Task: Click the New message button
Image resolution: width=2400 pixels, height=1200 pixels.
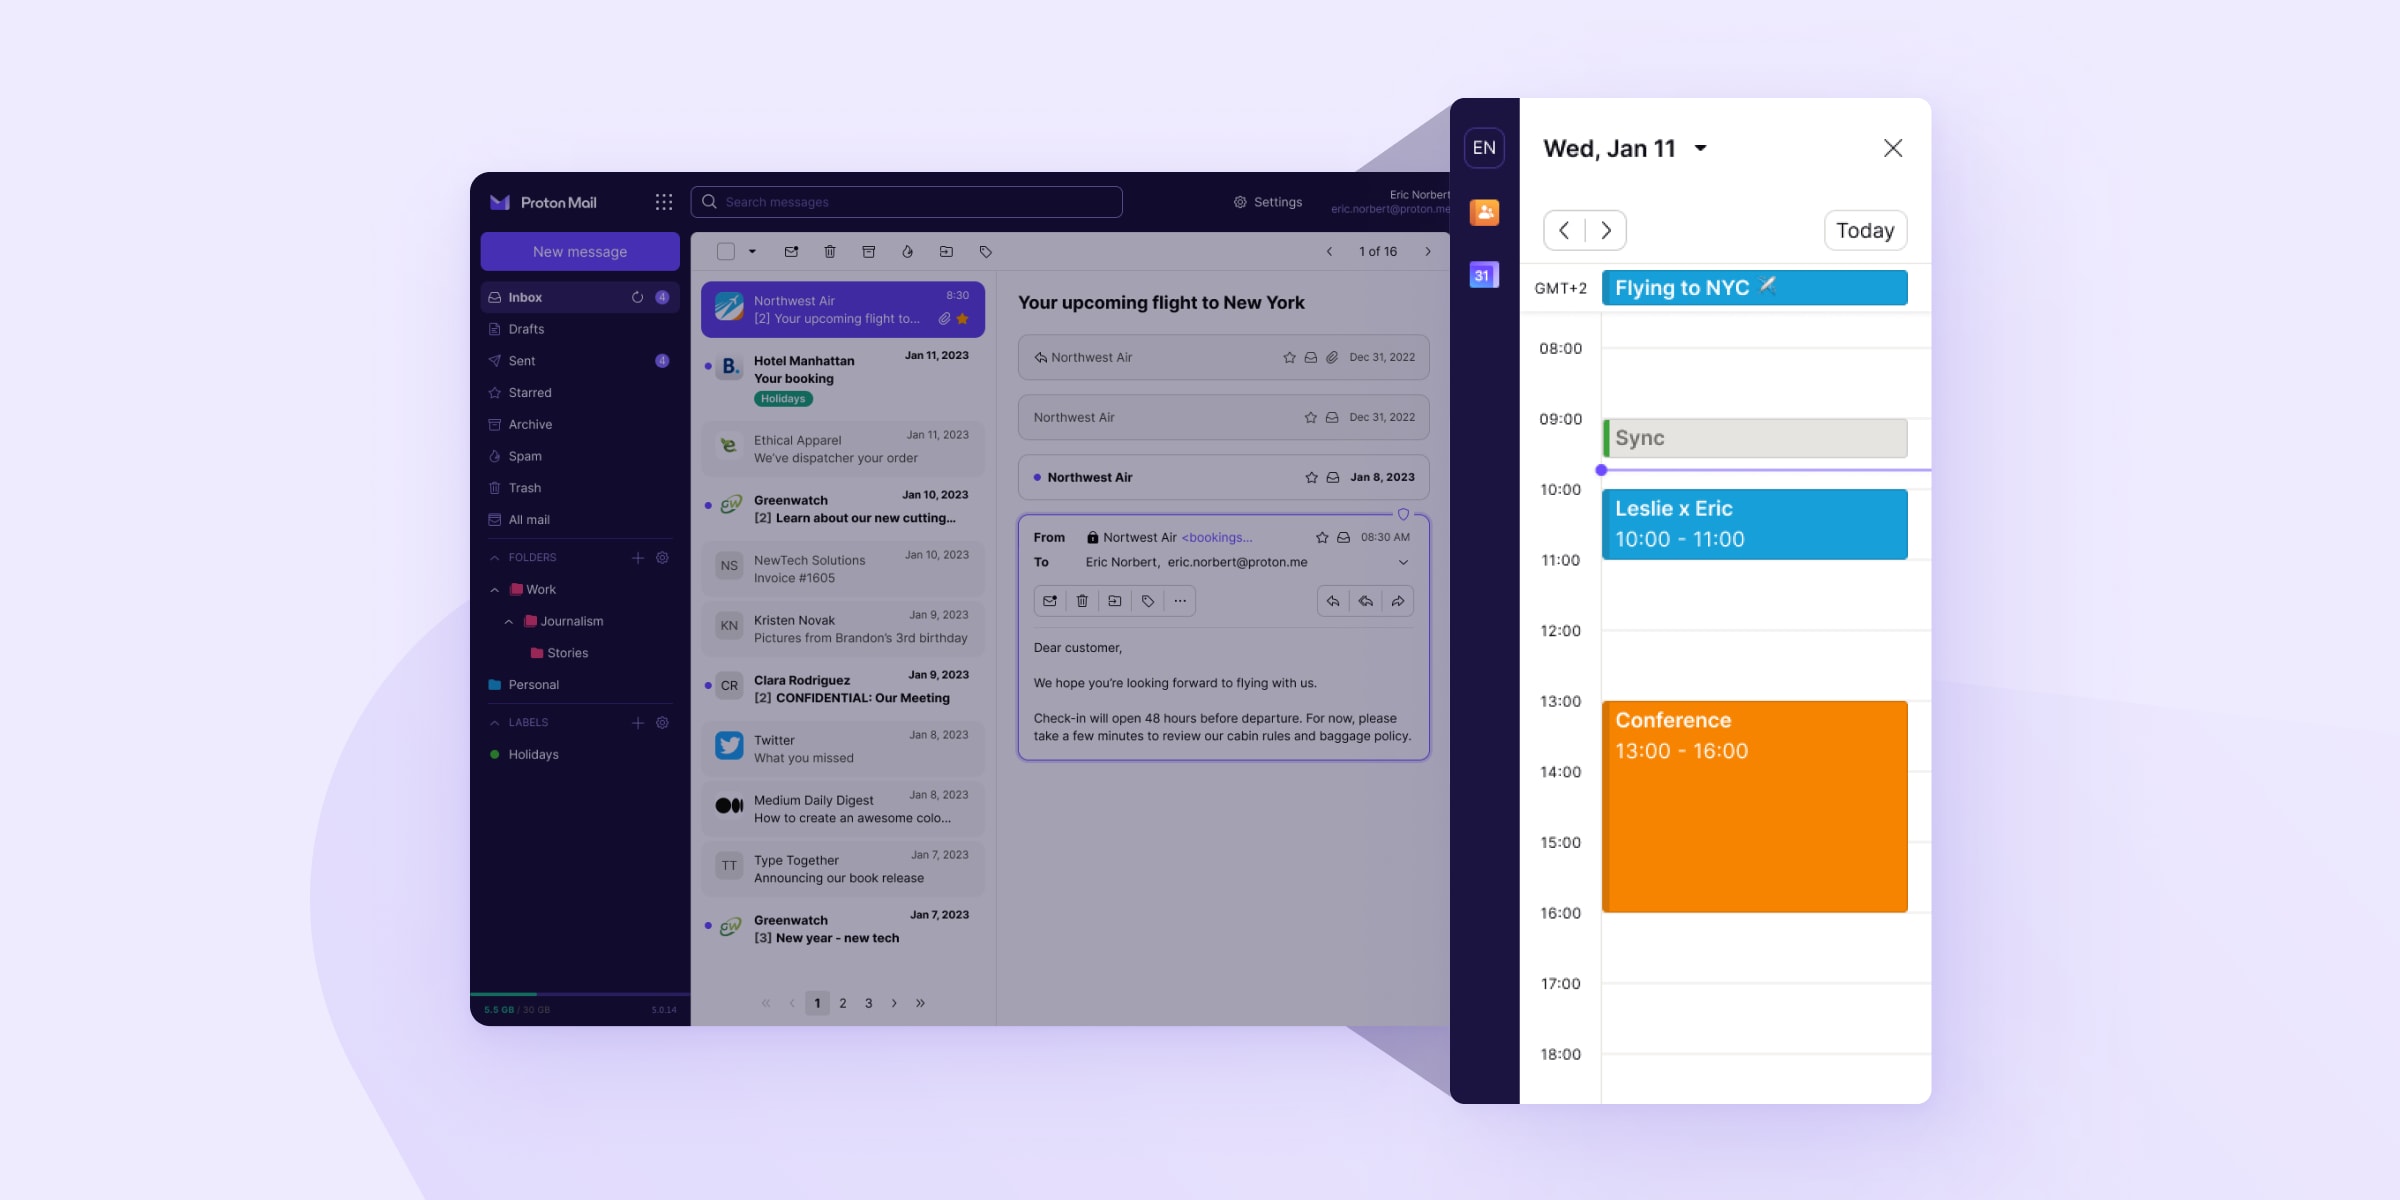Action: [580, 252]
